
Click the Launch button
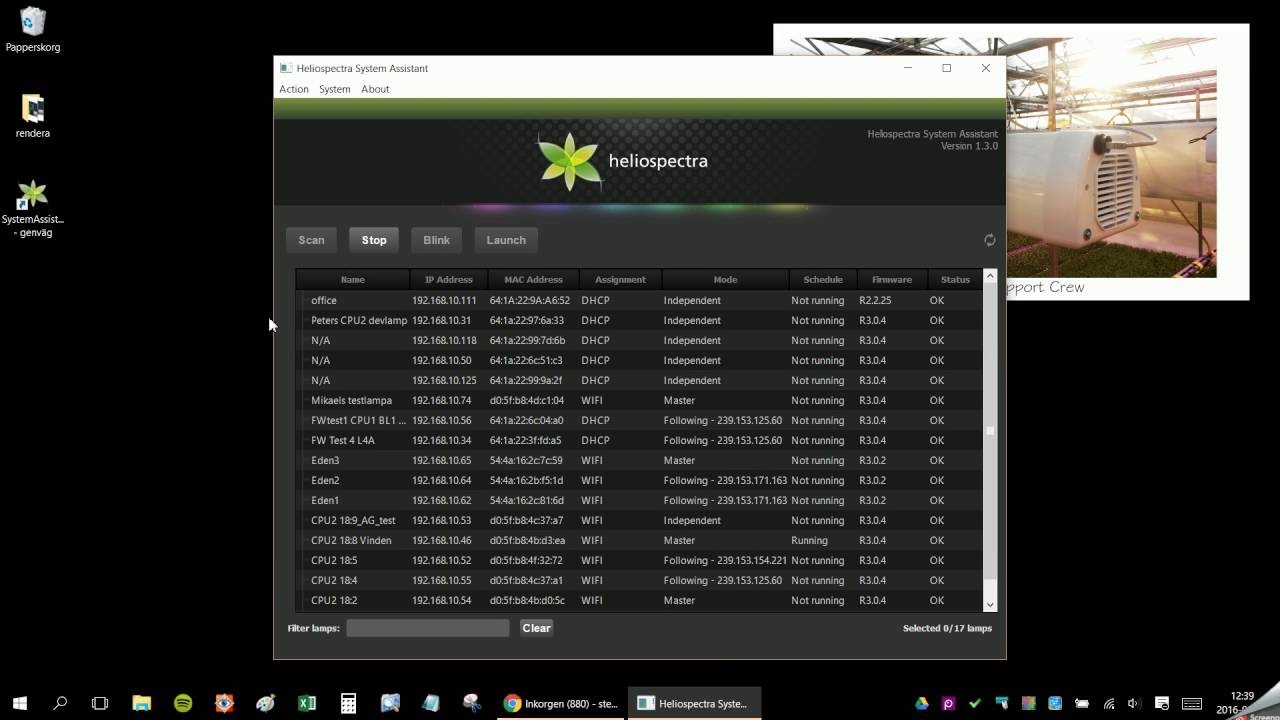point(506,240)
